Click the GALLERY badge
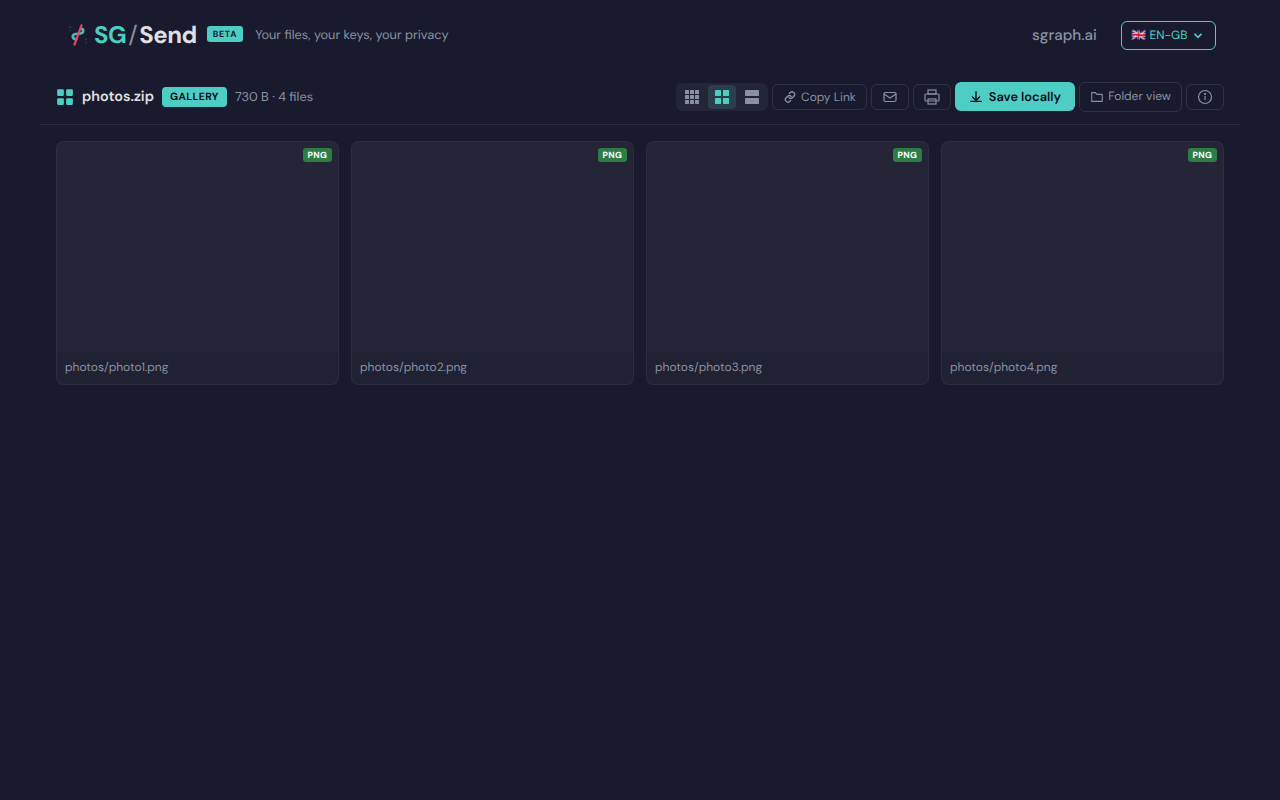 (194, 96)
